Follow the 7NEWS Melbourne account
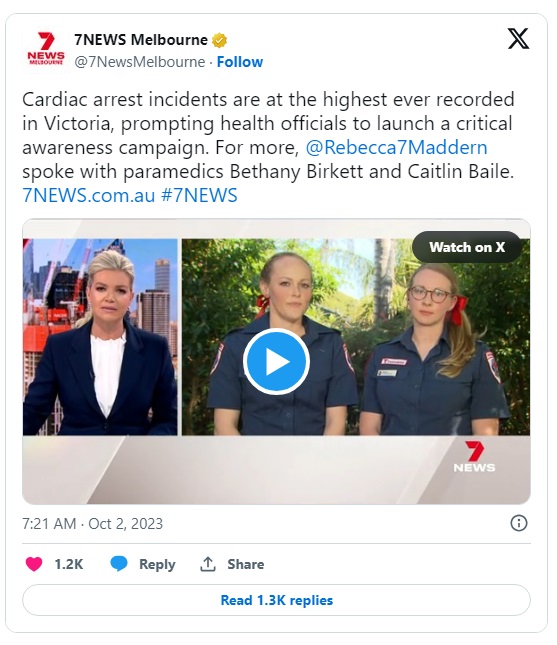The height and width of the screenshot is (645, 557). click(240, 62)
